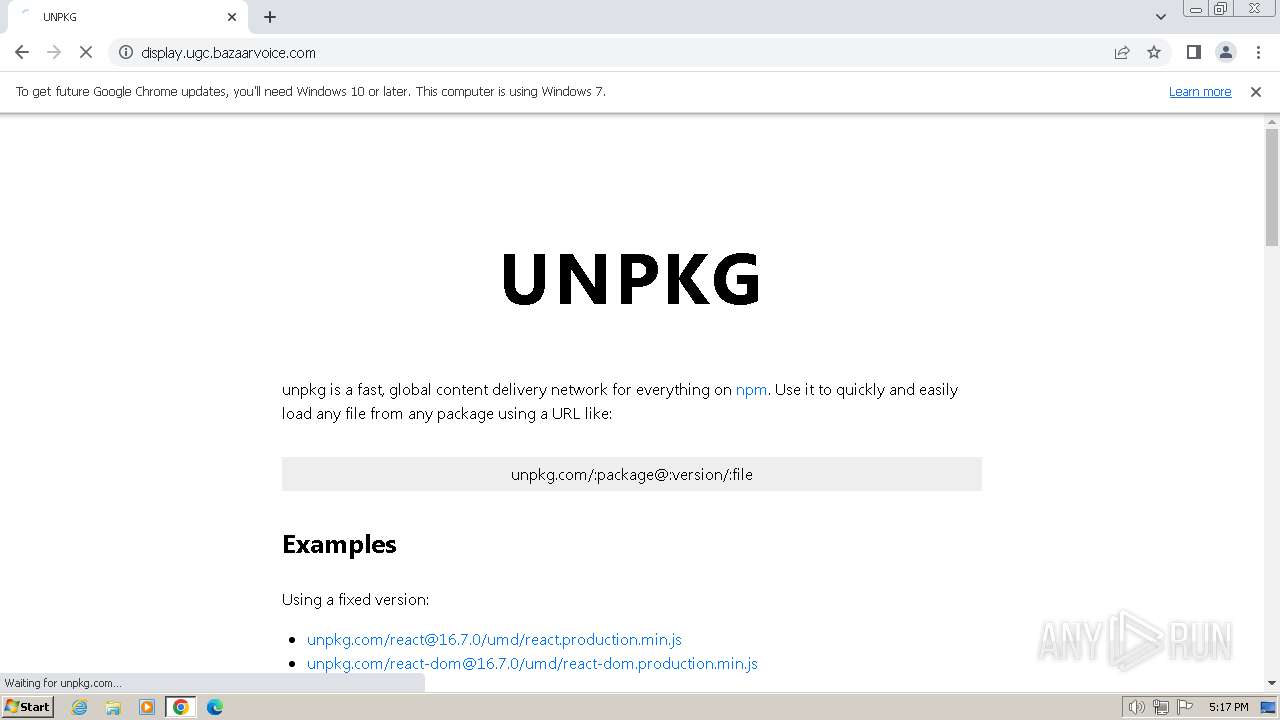1280x720 pixels.
Task: Open the npm link
Action: pos(751,389)
